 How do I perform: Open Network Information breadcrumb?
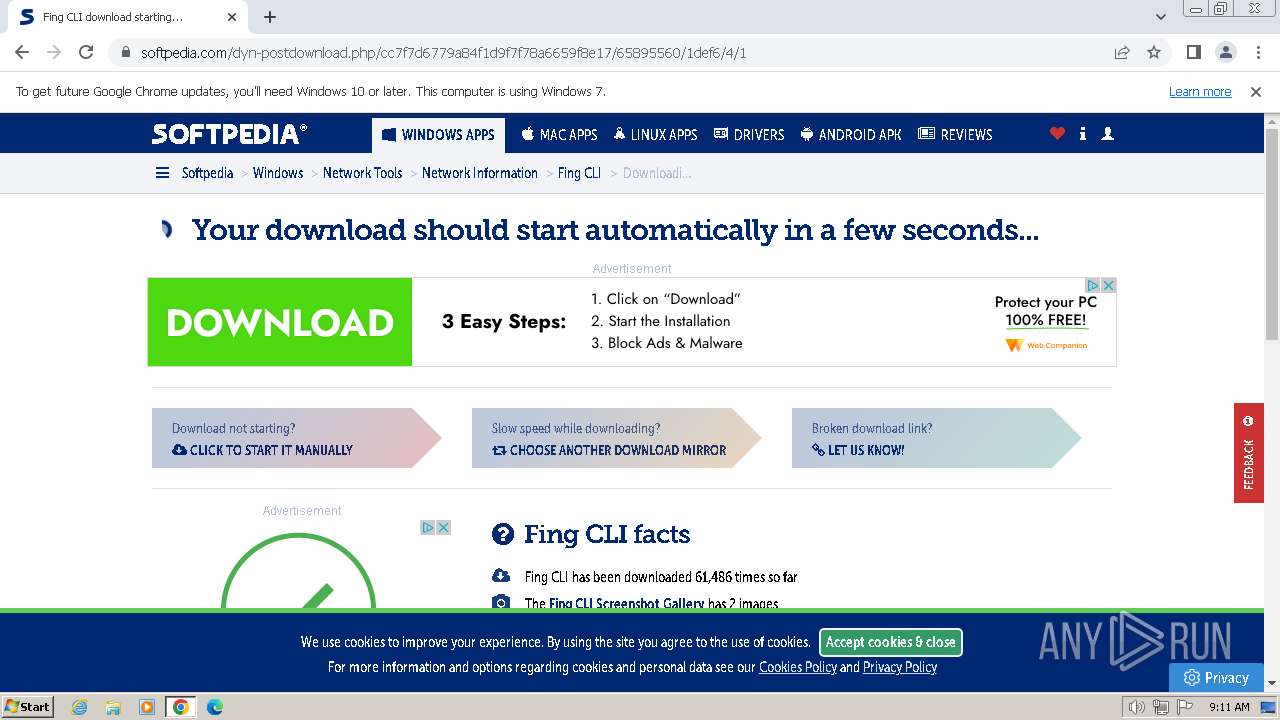pos(480,173)
